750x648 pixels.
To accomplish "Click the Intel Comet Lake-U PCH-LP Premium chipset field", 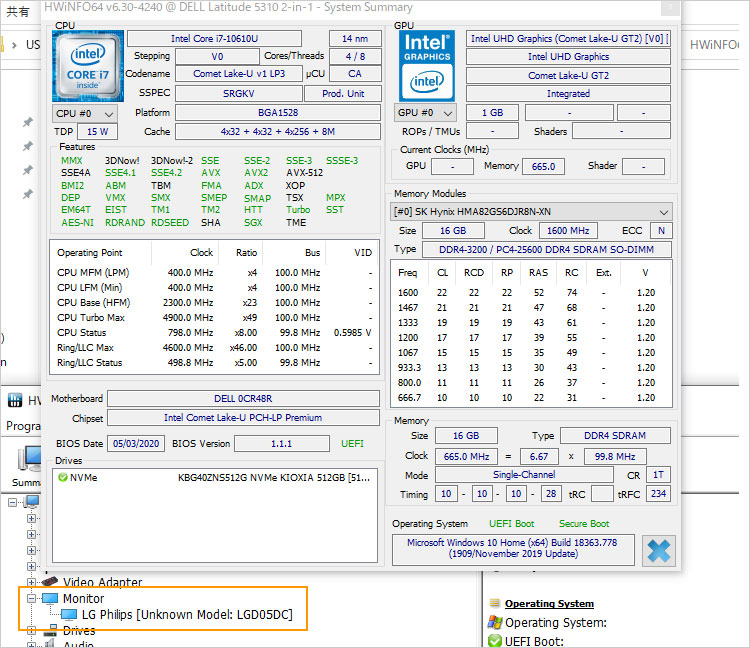I will (x=243, y=418).
